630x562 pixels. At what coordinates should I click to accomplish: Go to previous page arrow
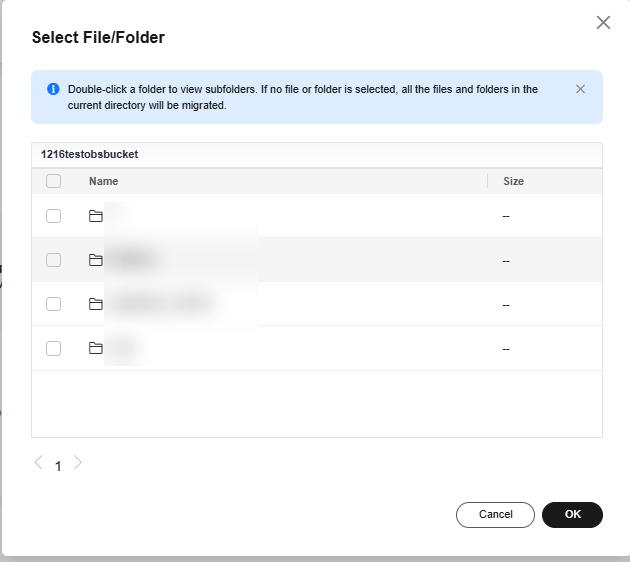pyautogui.click(x=39, y=462)
